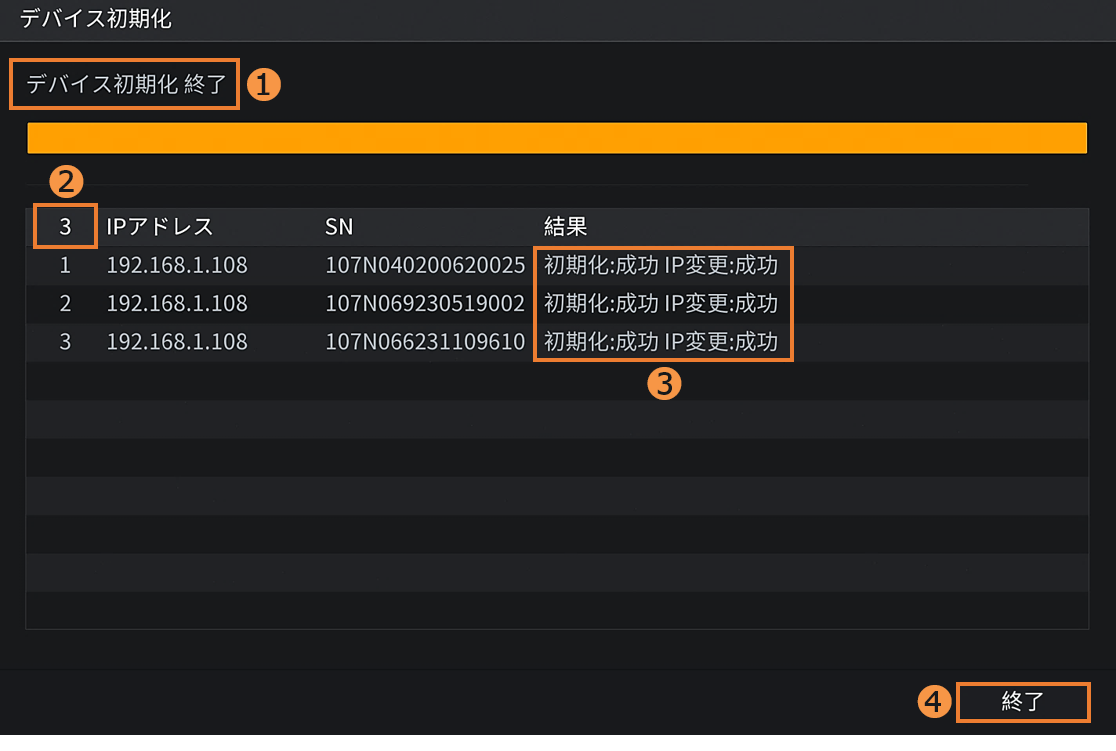Select serial number 107N040200620025

point(425,266)
